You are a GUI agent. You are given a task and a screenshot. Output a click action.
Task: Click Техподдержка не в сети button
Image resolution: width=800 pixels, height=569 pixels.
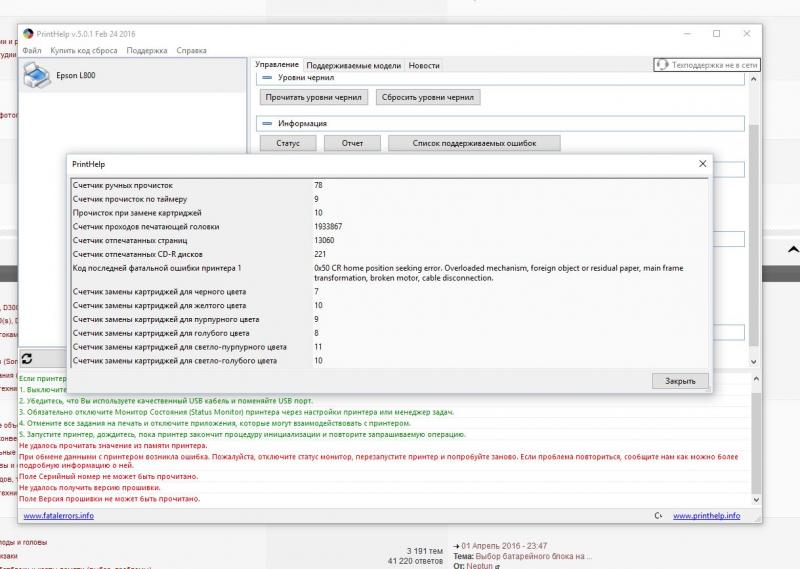[707, 65]
